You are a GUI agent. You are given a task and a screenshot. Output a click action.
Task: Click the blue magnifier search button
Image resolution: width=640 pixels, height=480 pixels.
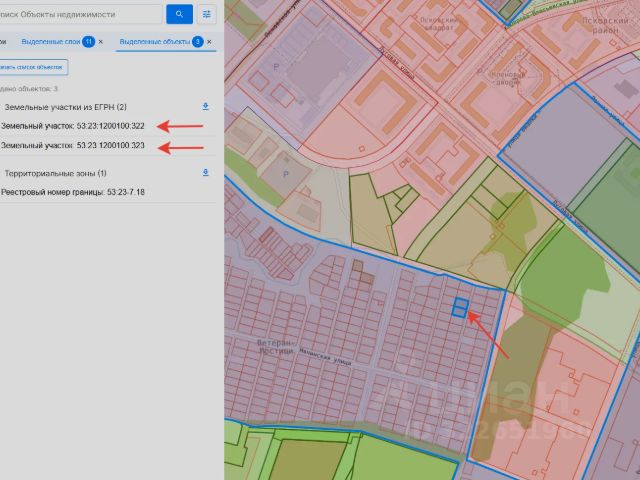179,15
